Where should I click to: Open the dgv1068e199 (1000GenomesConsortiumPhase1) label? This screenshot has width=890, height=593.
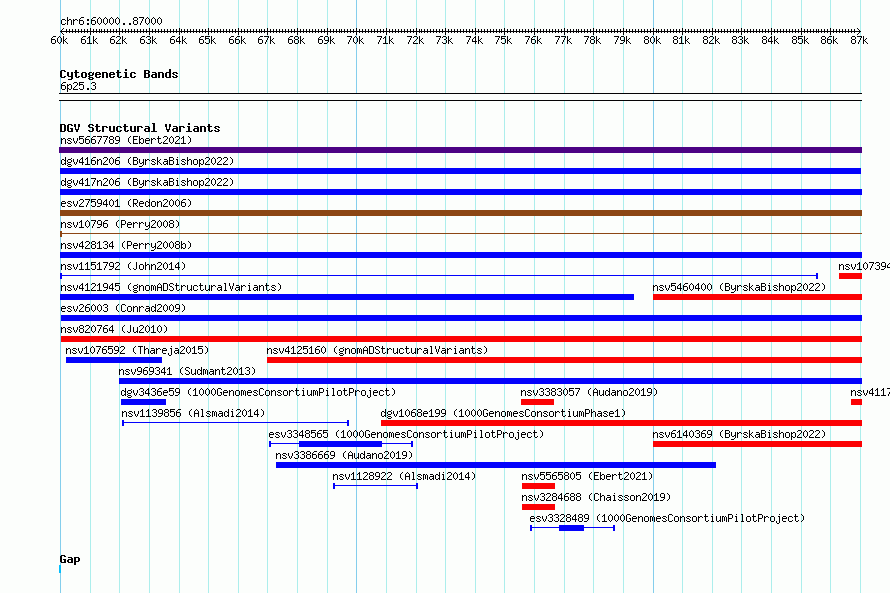tap(503, 413)
